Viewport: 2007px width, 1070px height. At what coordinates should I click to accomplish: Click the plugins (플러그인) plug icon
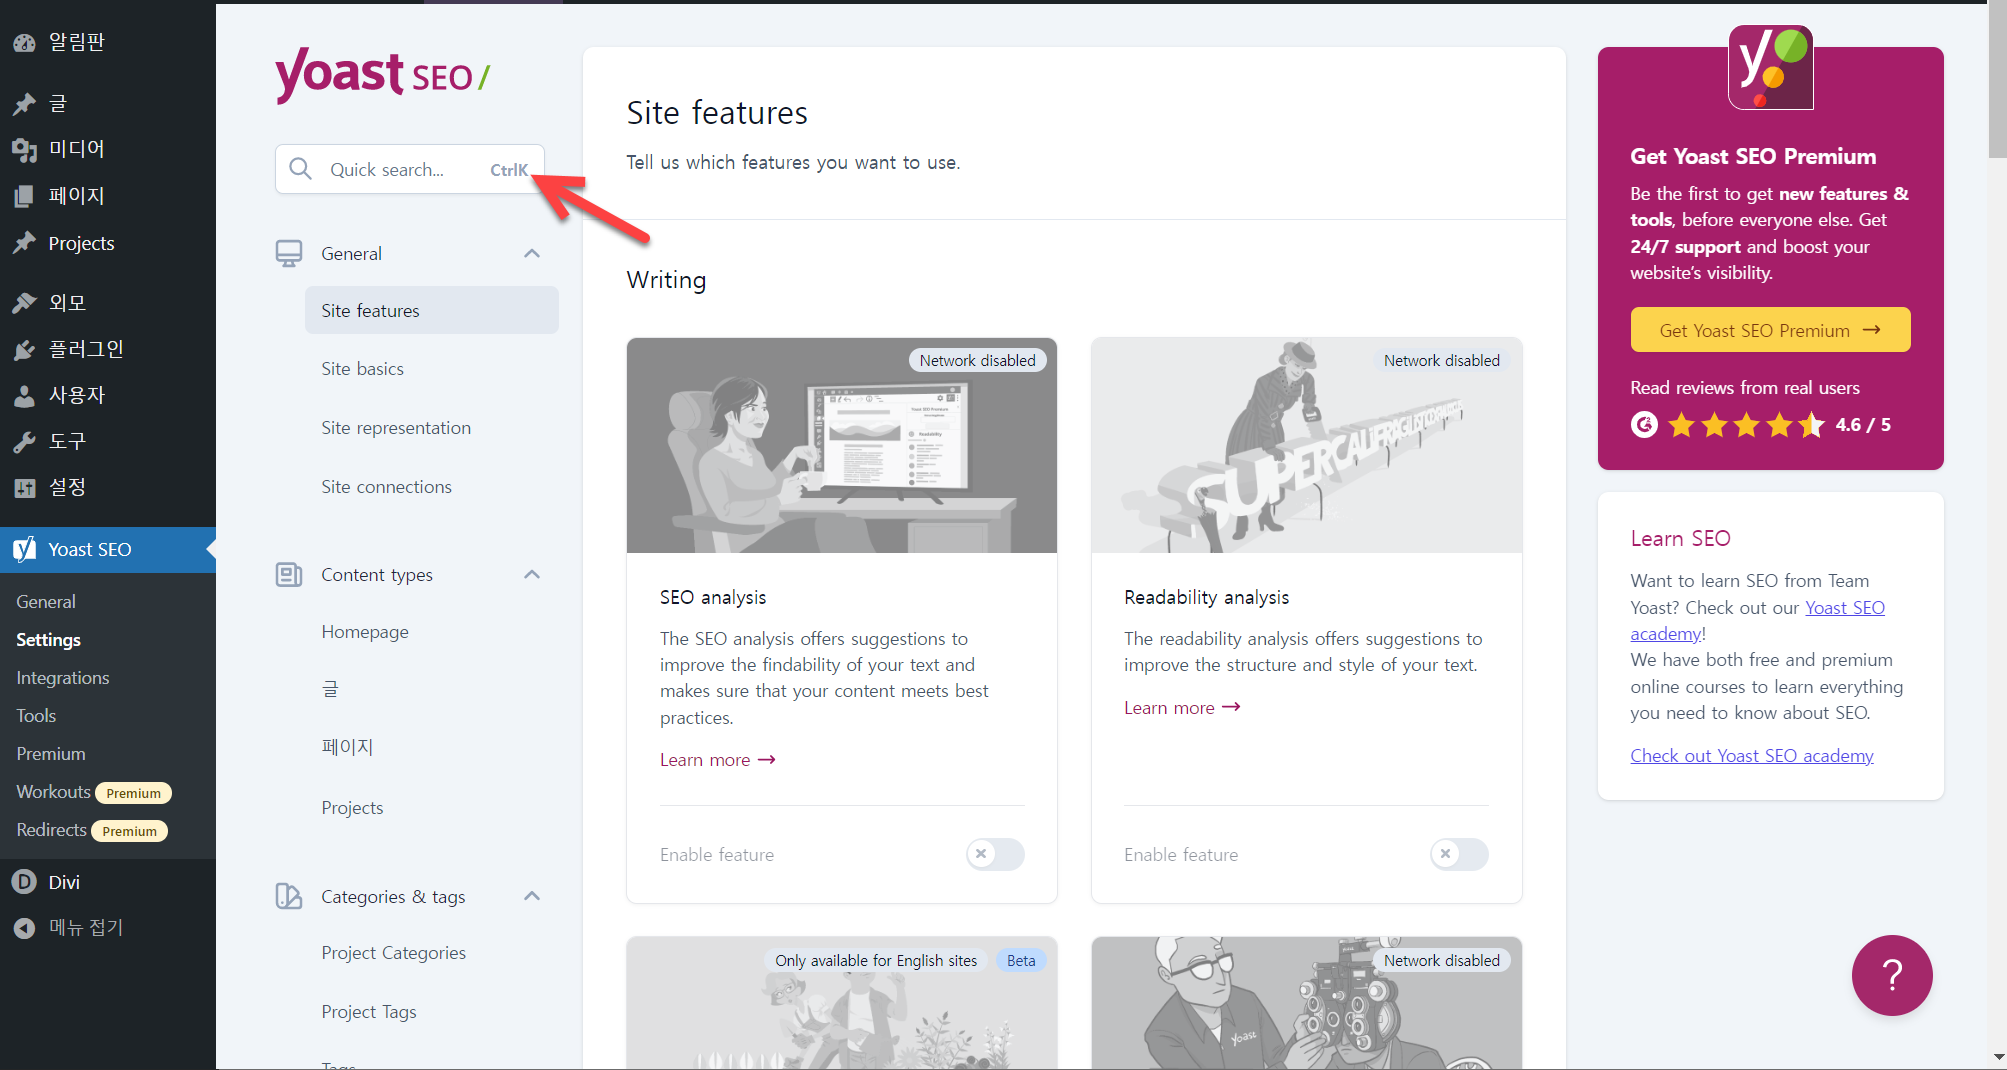click(x=24, y=349)
